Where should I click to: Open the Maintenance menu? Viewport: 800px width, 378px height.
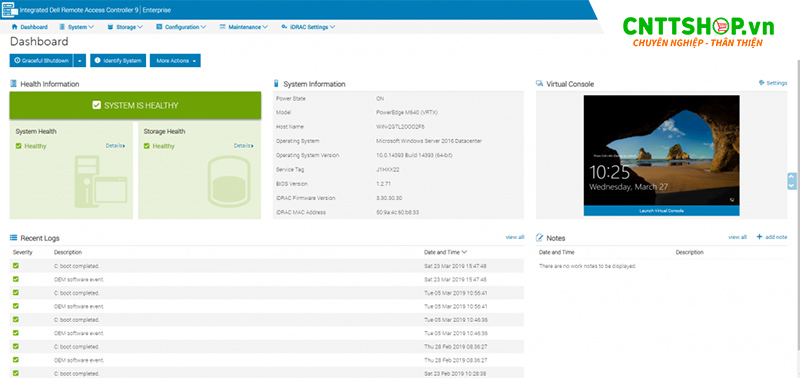(x=244, y=27)
